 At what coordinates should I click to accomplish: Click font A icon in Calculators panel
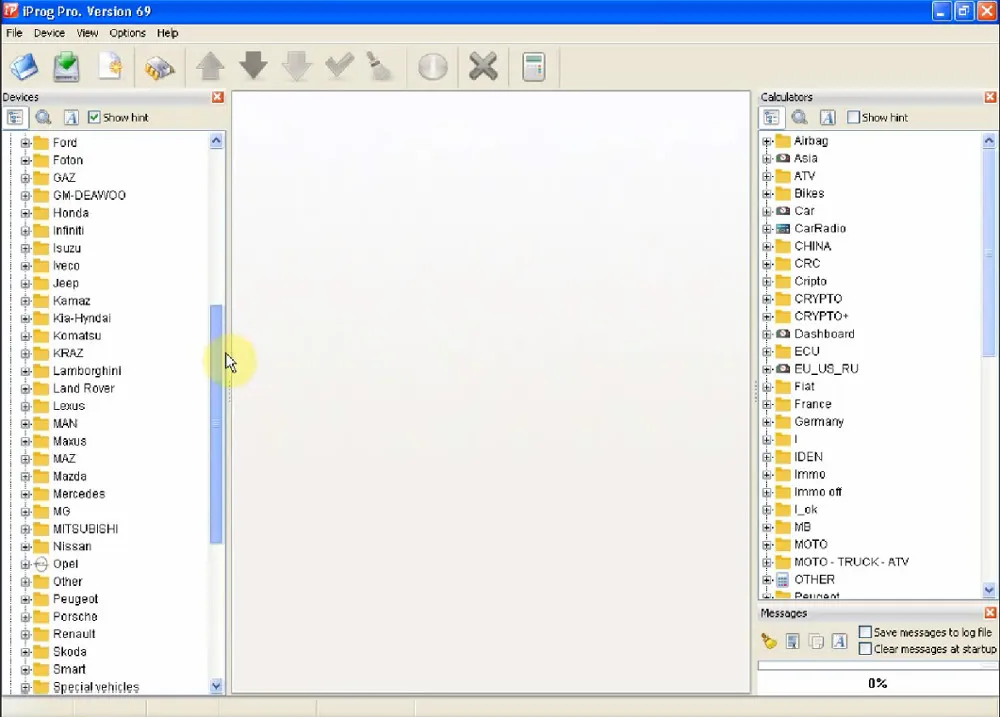click(x=827, y=117)
